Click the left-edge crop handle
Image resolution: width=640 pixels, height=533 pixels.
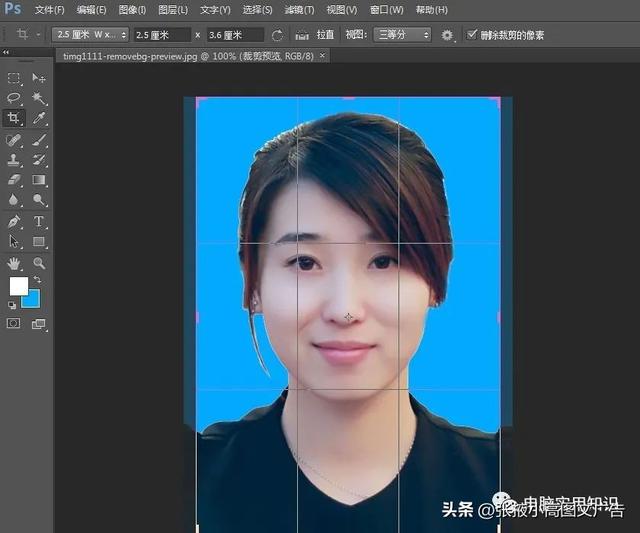(198, 317)
